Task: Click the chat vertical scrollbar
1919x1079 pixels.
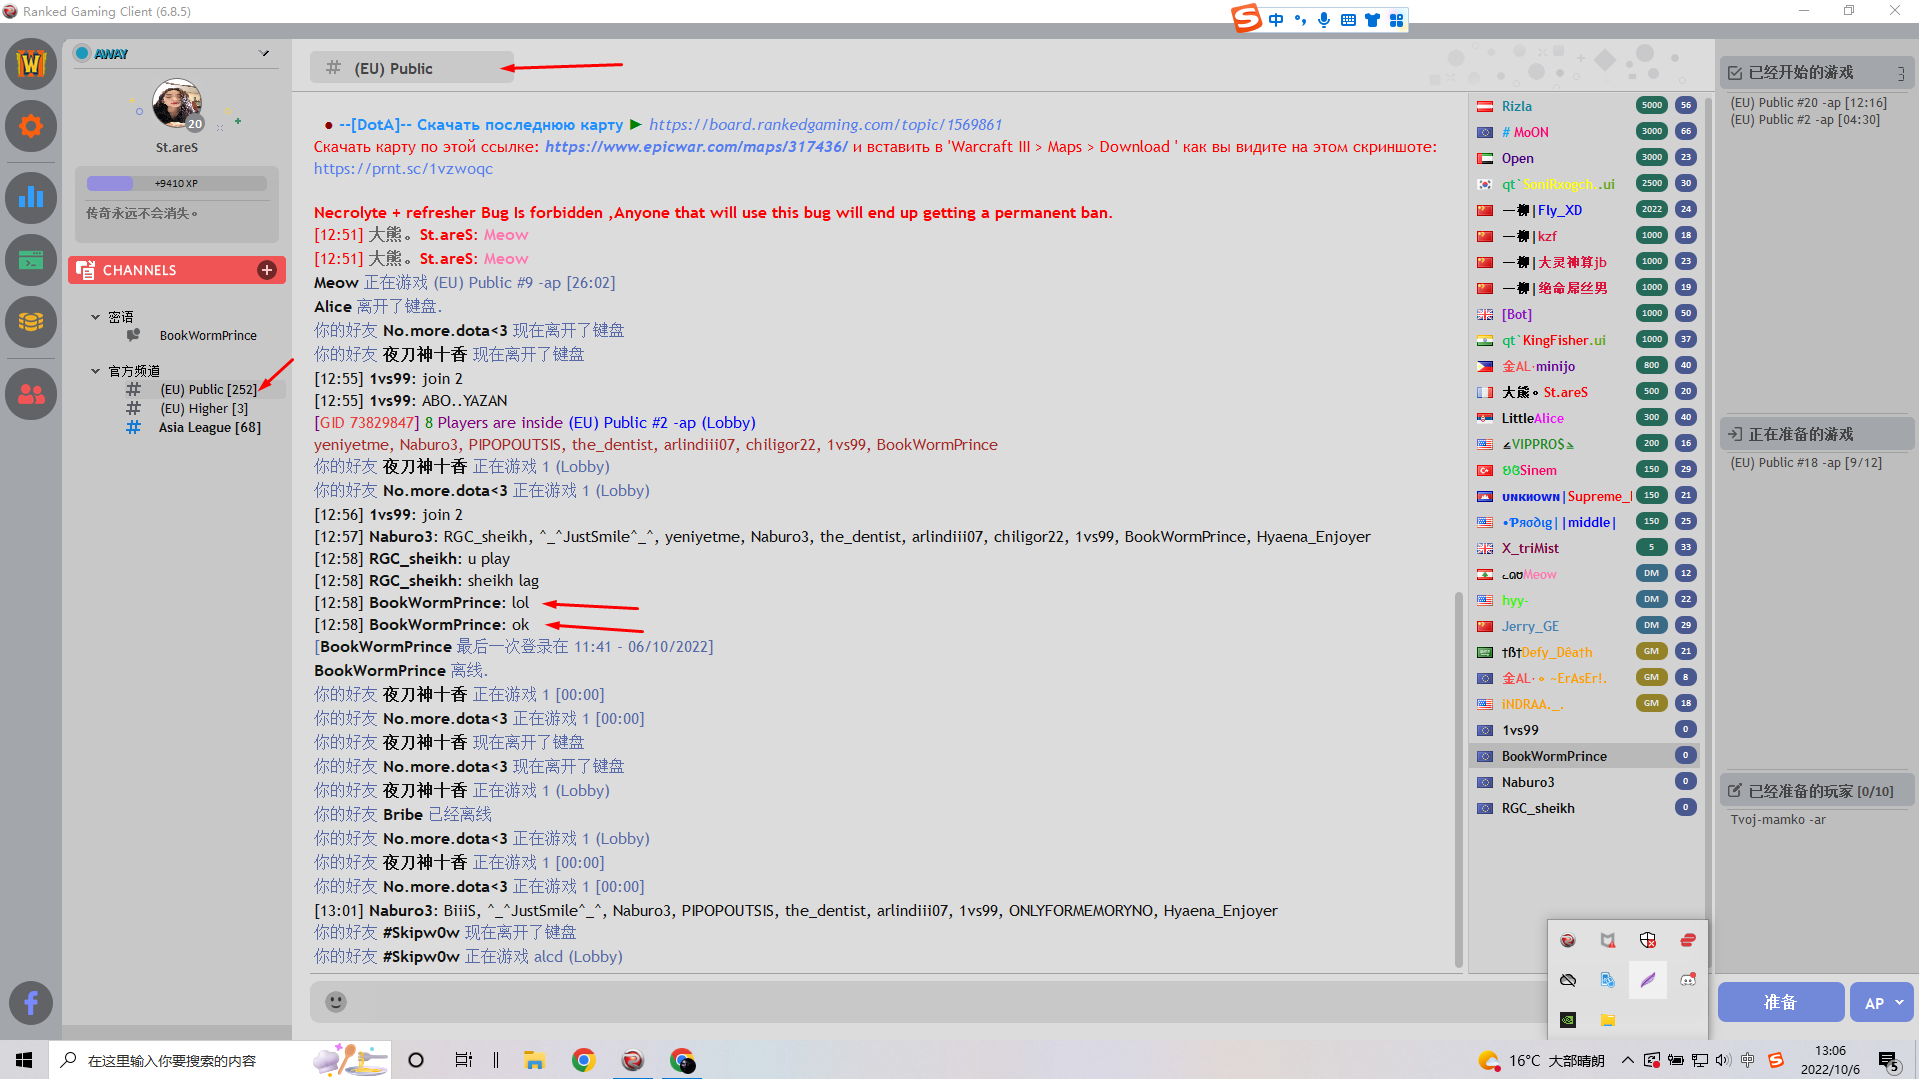Action: pyautogui.click(x=1459, y=780)
